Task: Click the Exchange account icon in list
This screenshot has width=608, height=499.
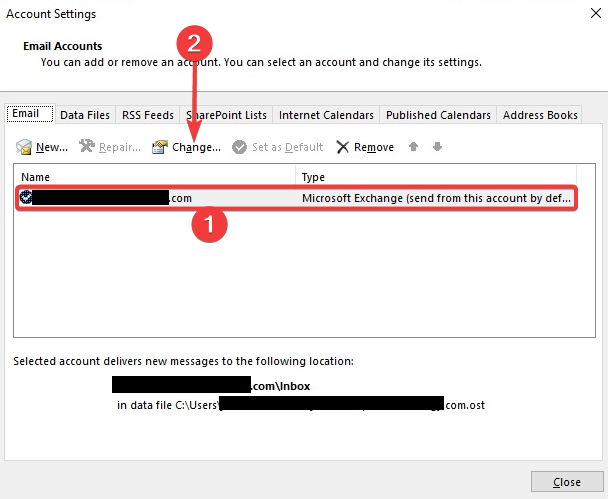Action: [26, 197]
